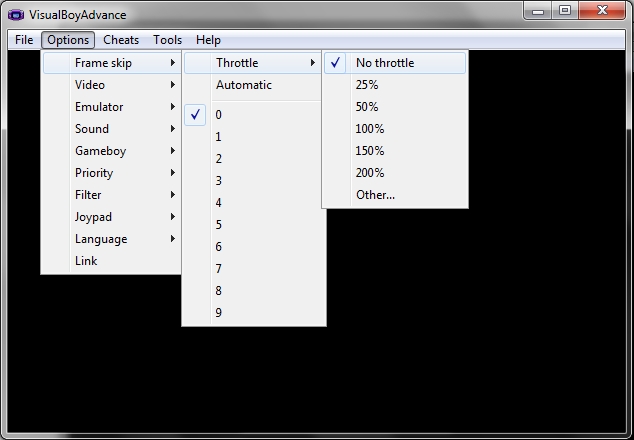Click the VisualBoyAdvance title bar icon

pos(16,15)
